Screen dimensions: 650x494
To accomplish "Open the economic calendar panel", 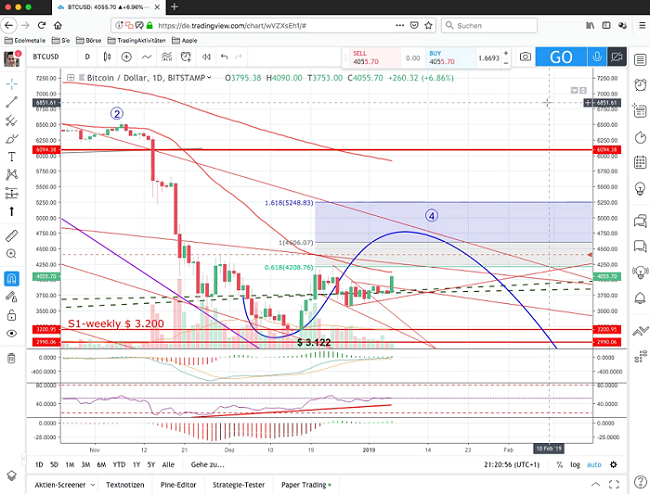I will click(640, 162).
